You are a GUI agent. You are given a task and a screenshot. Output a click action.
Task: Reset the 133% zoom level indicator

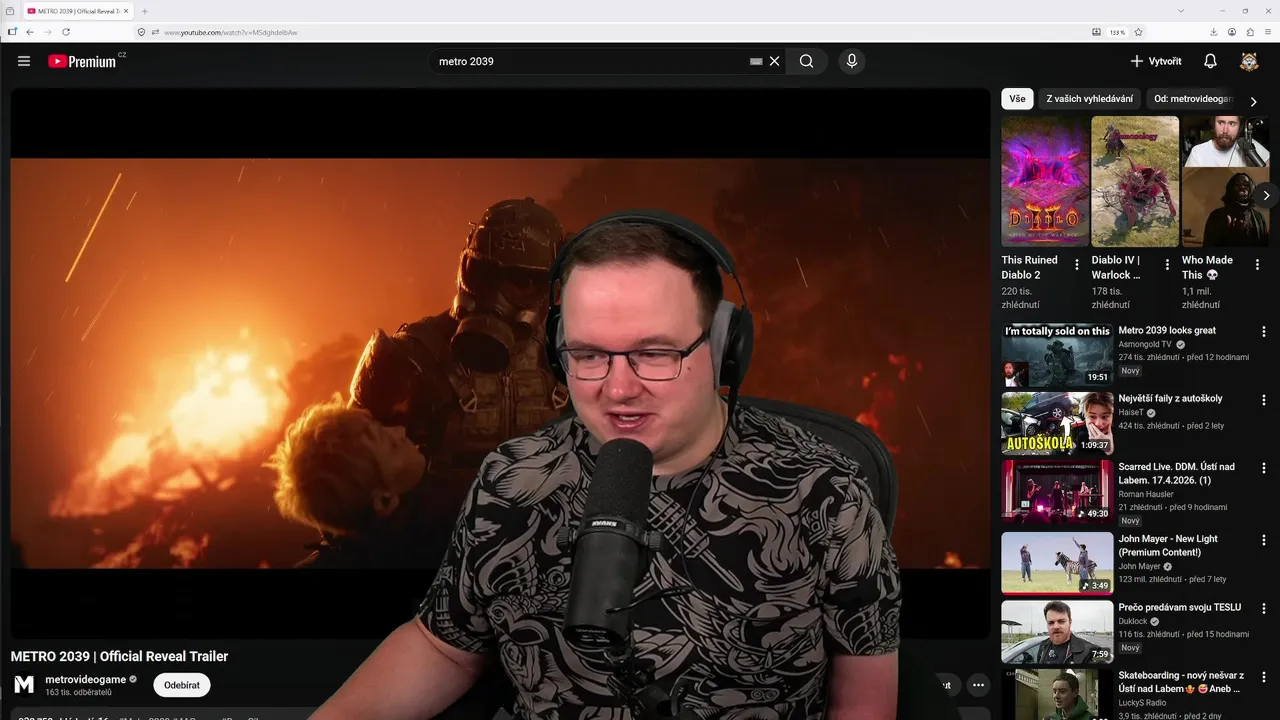pos(1117,32)
